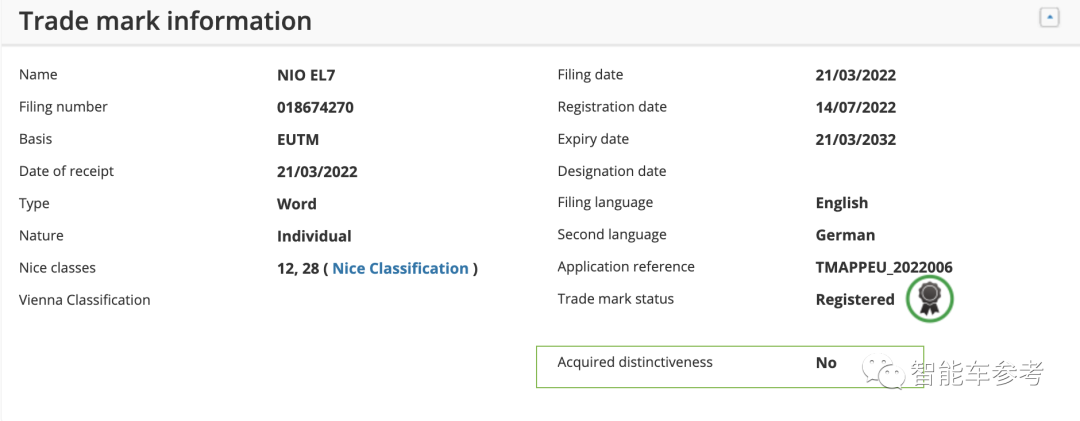
Task: Click the Type value Word
Action: point(297,204)
